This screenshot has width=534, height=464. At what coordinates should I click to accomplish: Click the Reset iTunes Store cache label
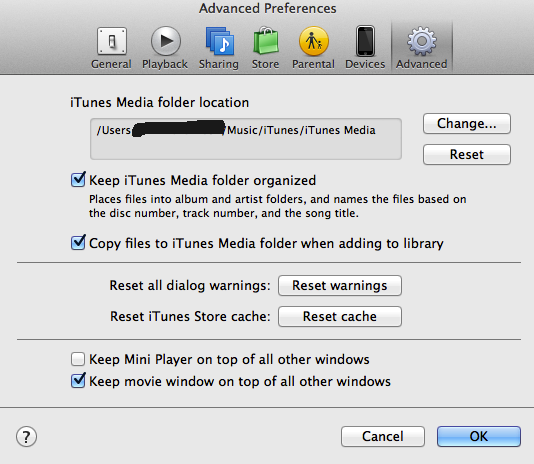pyautogui.click(x=190, y=316)
